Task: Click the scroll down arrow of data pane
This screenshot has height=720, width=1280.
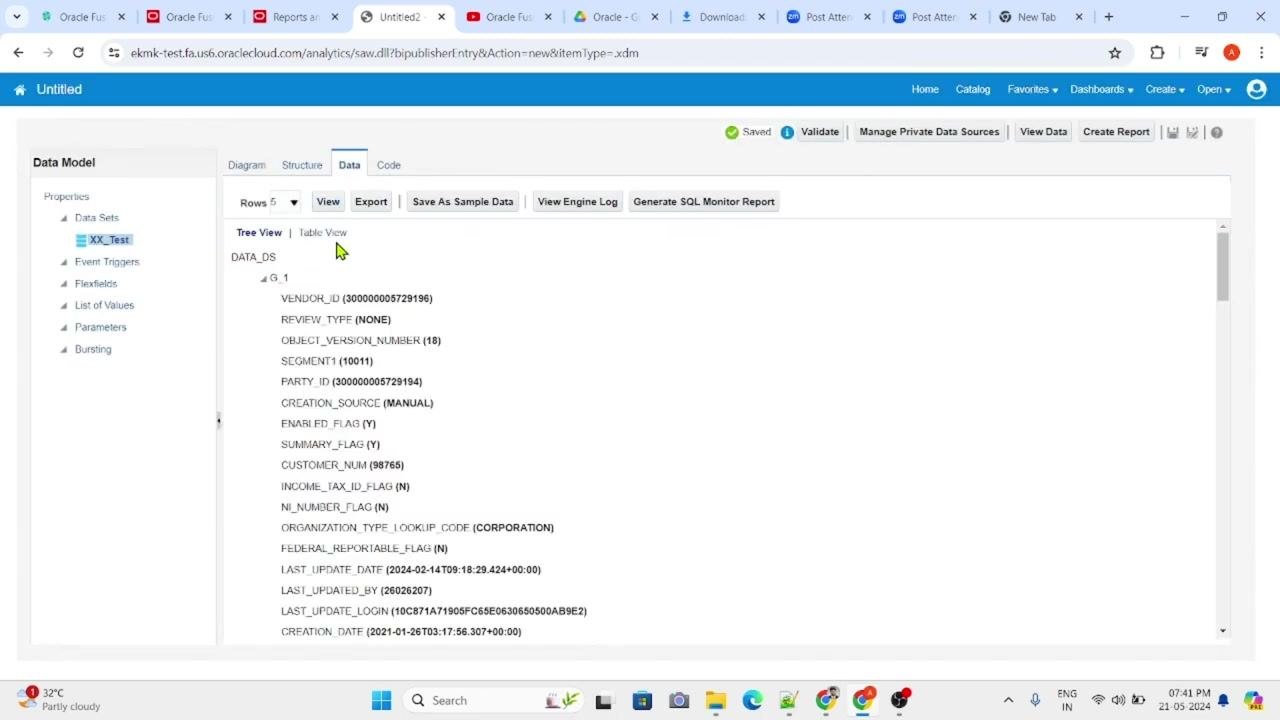Action: click(x=1222, y=631)
